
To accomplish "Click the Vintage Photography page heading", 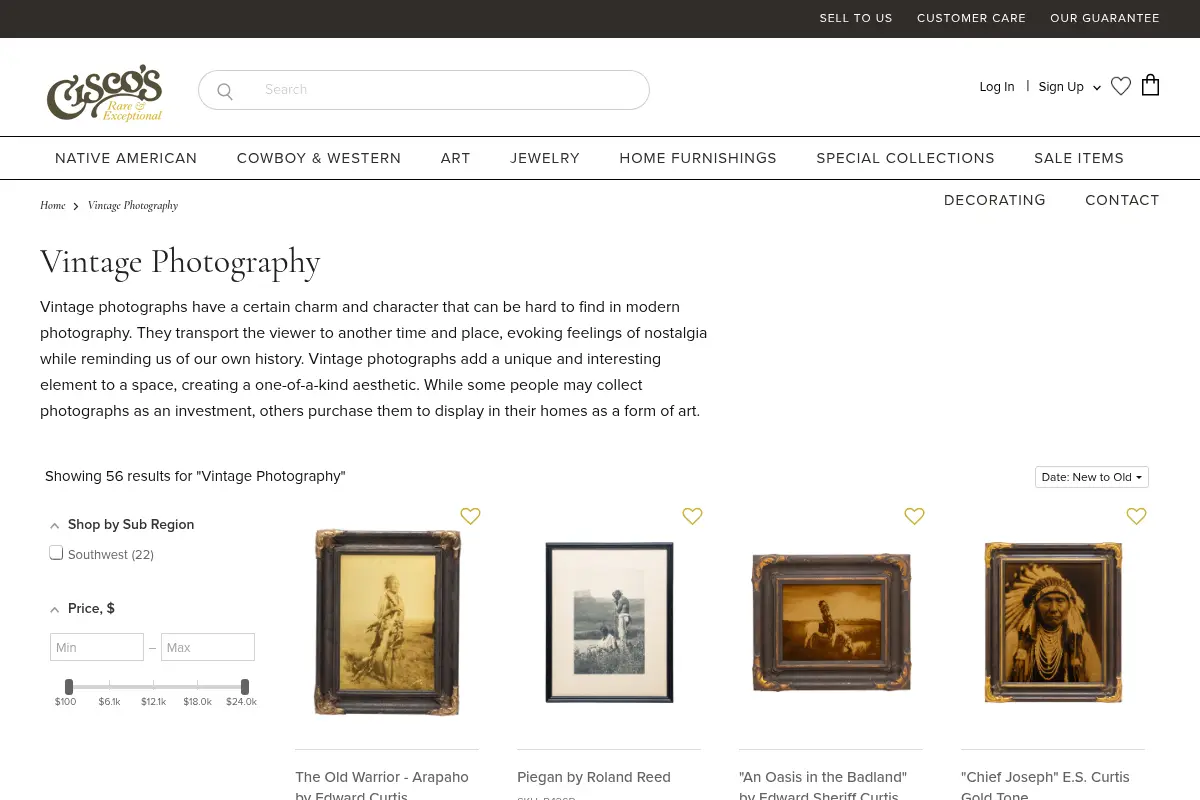I will coord(180,262).
